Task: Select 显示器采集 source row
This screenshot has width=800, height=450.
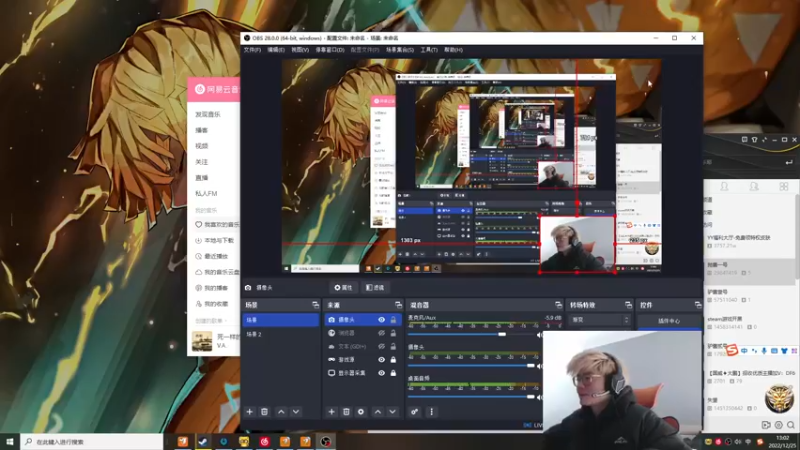Action: pyautogui.click(x=363, y=373)
